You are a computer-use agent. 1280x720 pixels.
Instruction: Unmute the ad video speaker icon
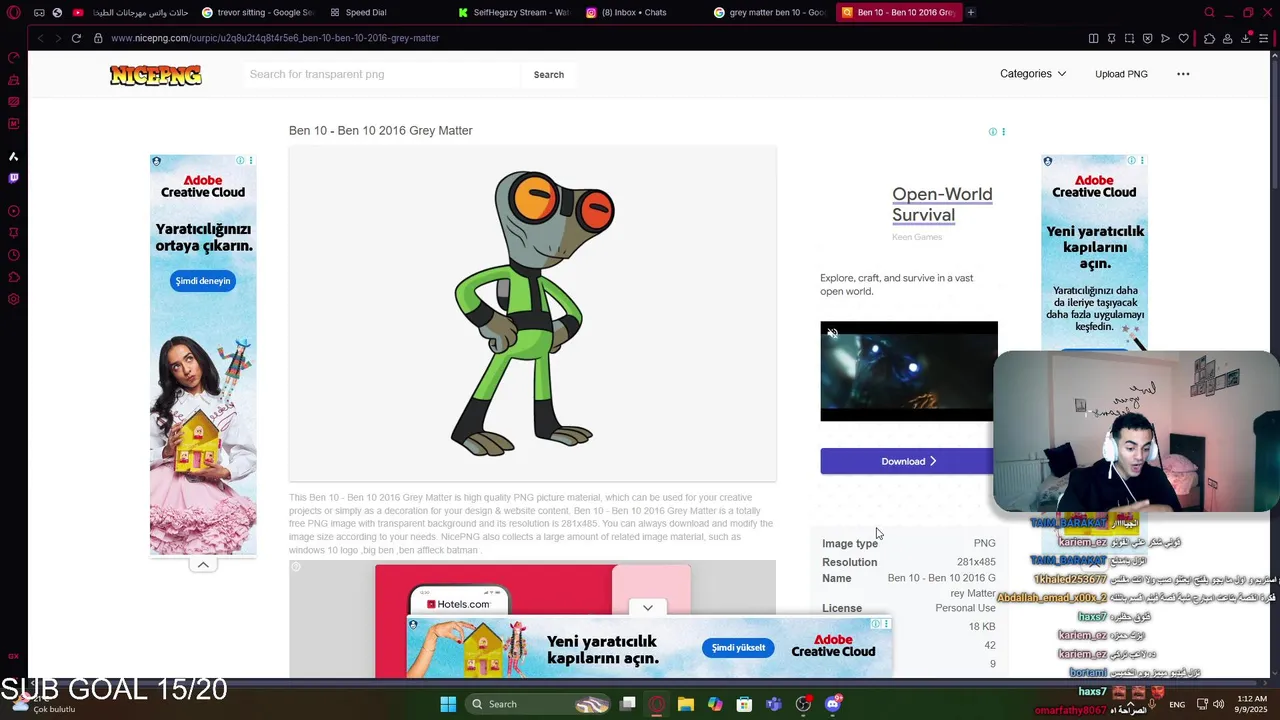pos(833,334)
